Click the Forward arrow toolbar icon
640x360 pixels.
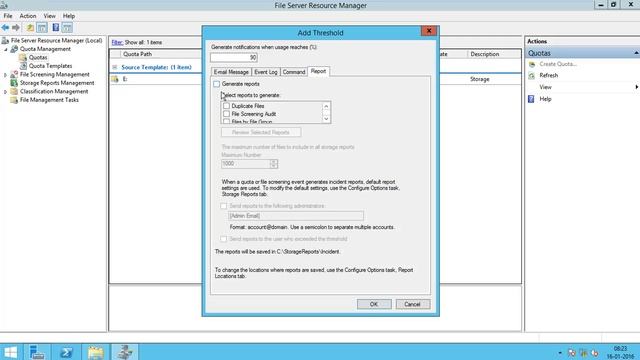(16, 27)
